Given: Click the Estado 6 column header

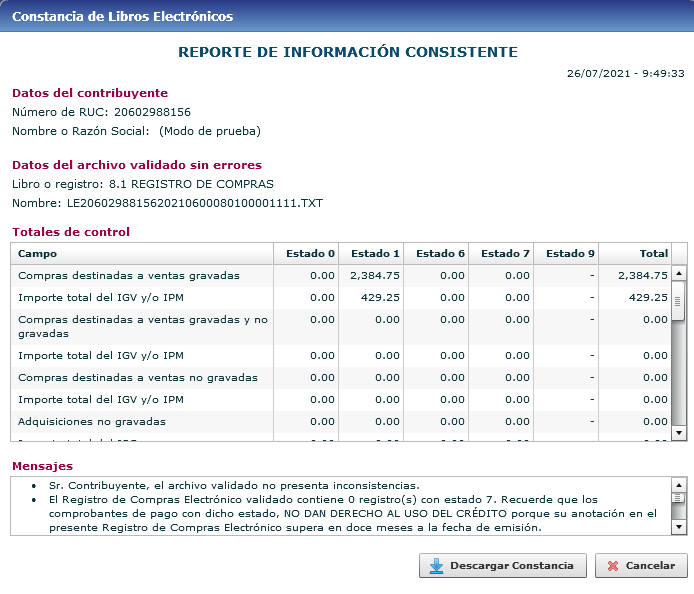Looking at the screenshot, I should 436,254.
